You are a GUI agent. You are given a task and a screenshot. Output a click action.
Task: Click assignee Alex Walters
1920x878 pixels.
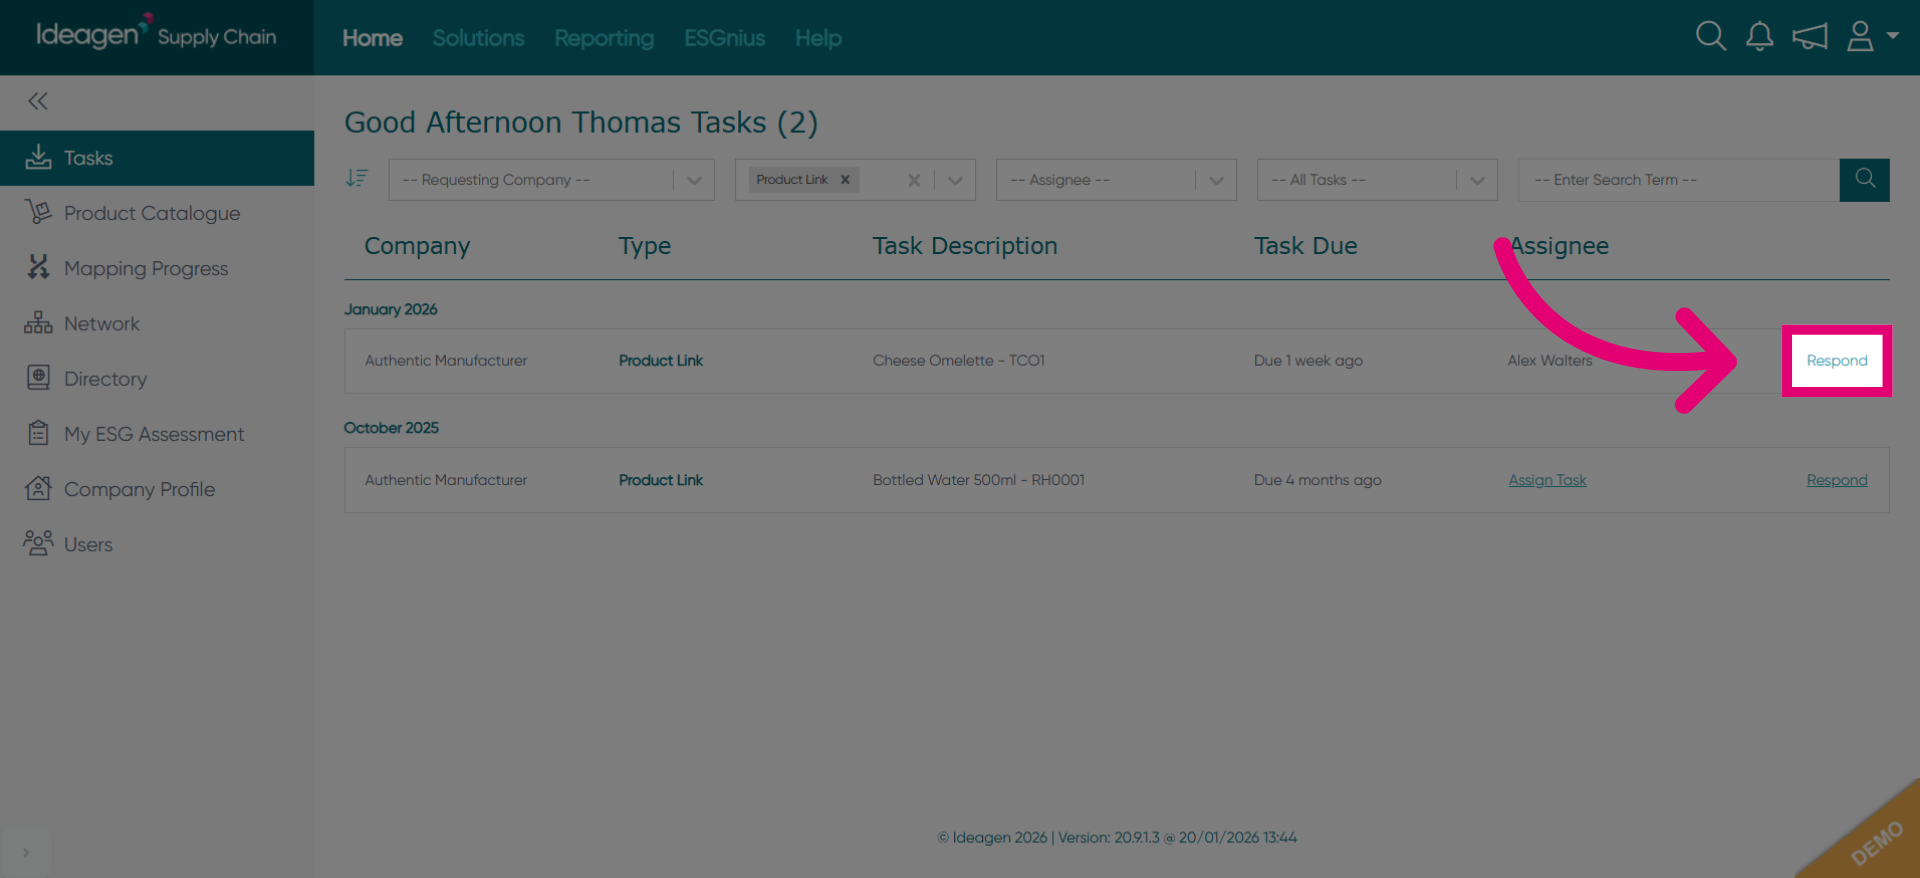pyautogui.click(x=1549, y=360)
